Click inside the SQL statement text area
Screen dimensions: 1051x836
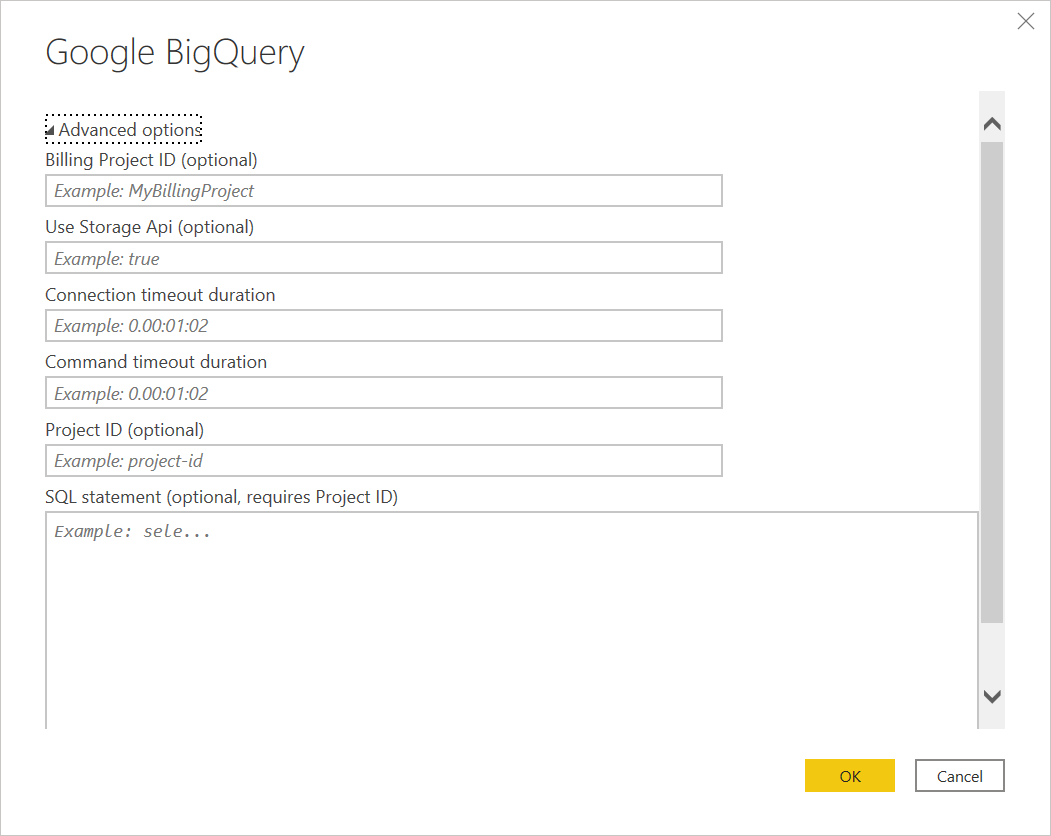[x=511, y=620]
